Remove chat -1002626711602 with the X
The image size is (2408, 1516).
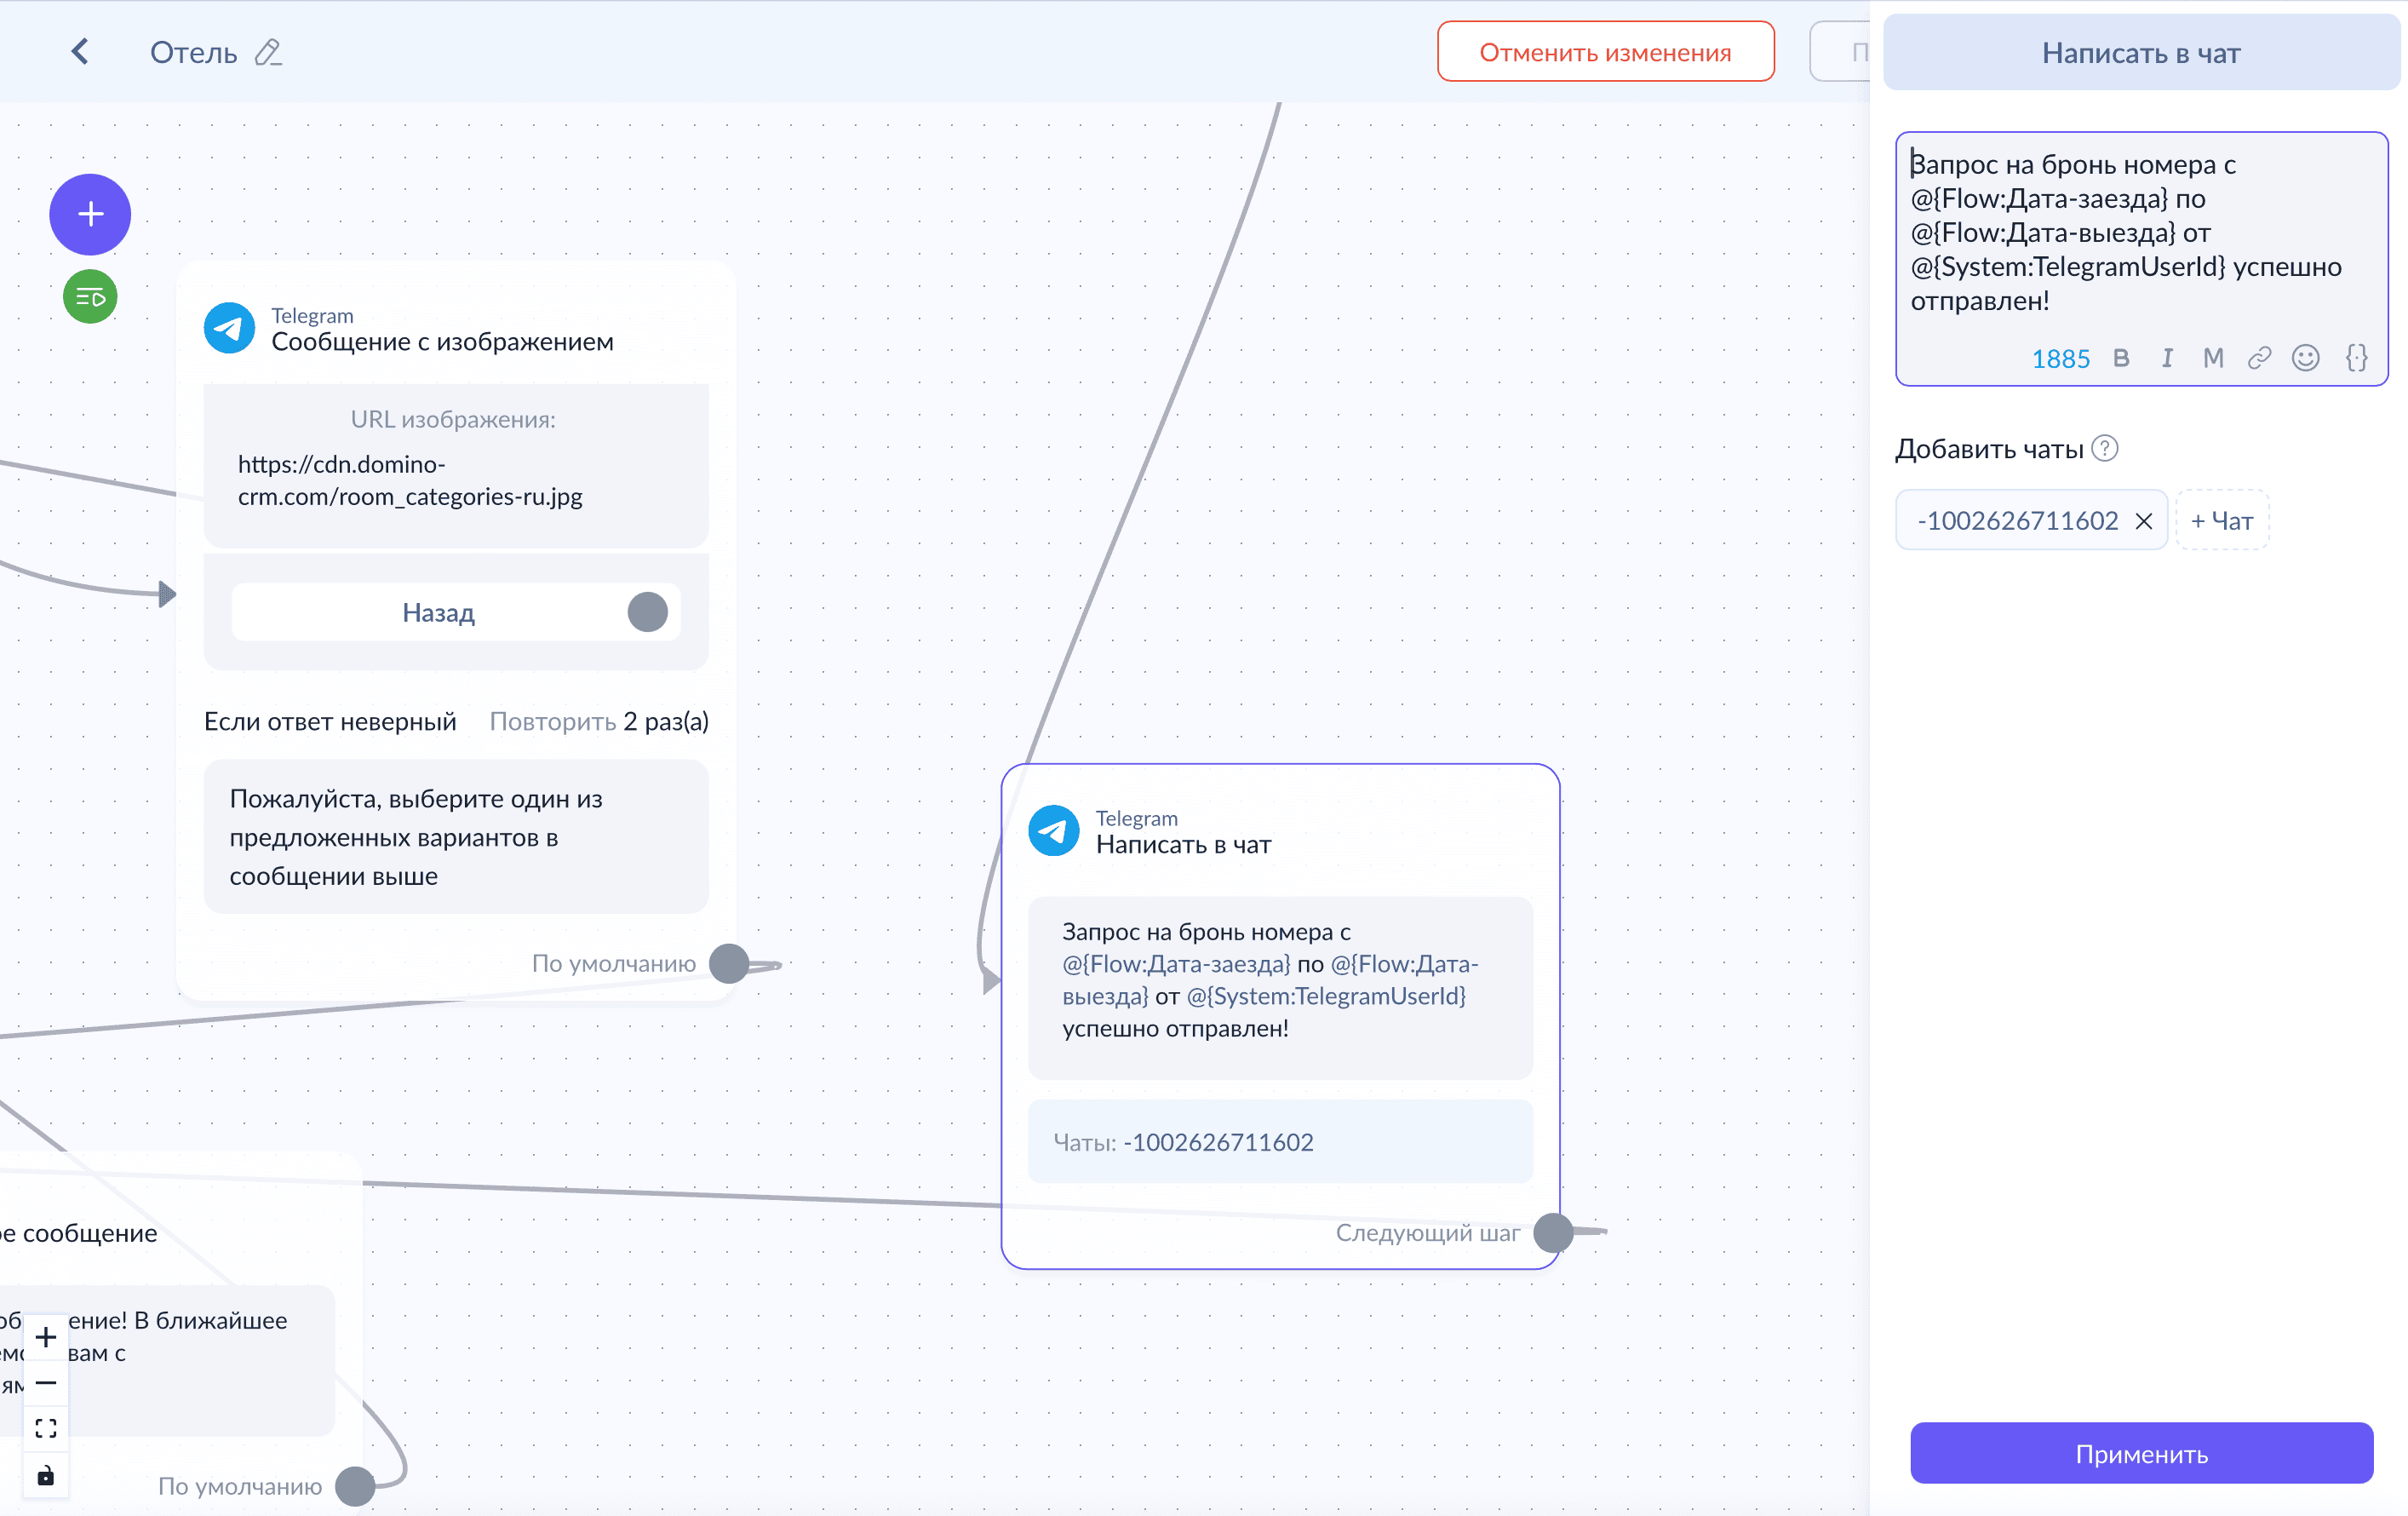[2144, 521]
